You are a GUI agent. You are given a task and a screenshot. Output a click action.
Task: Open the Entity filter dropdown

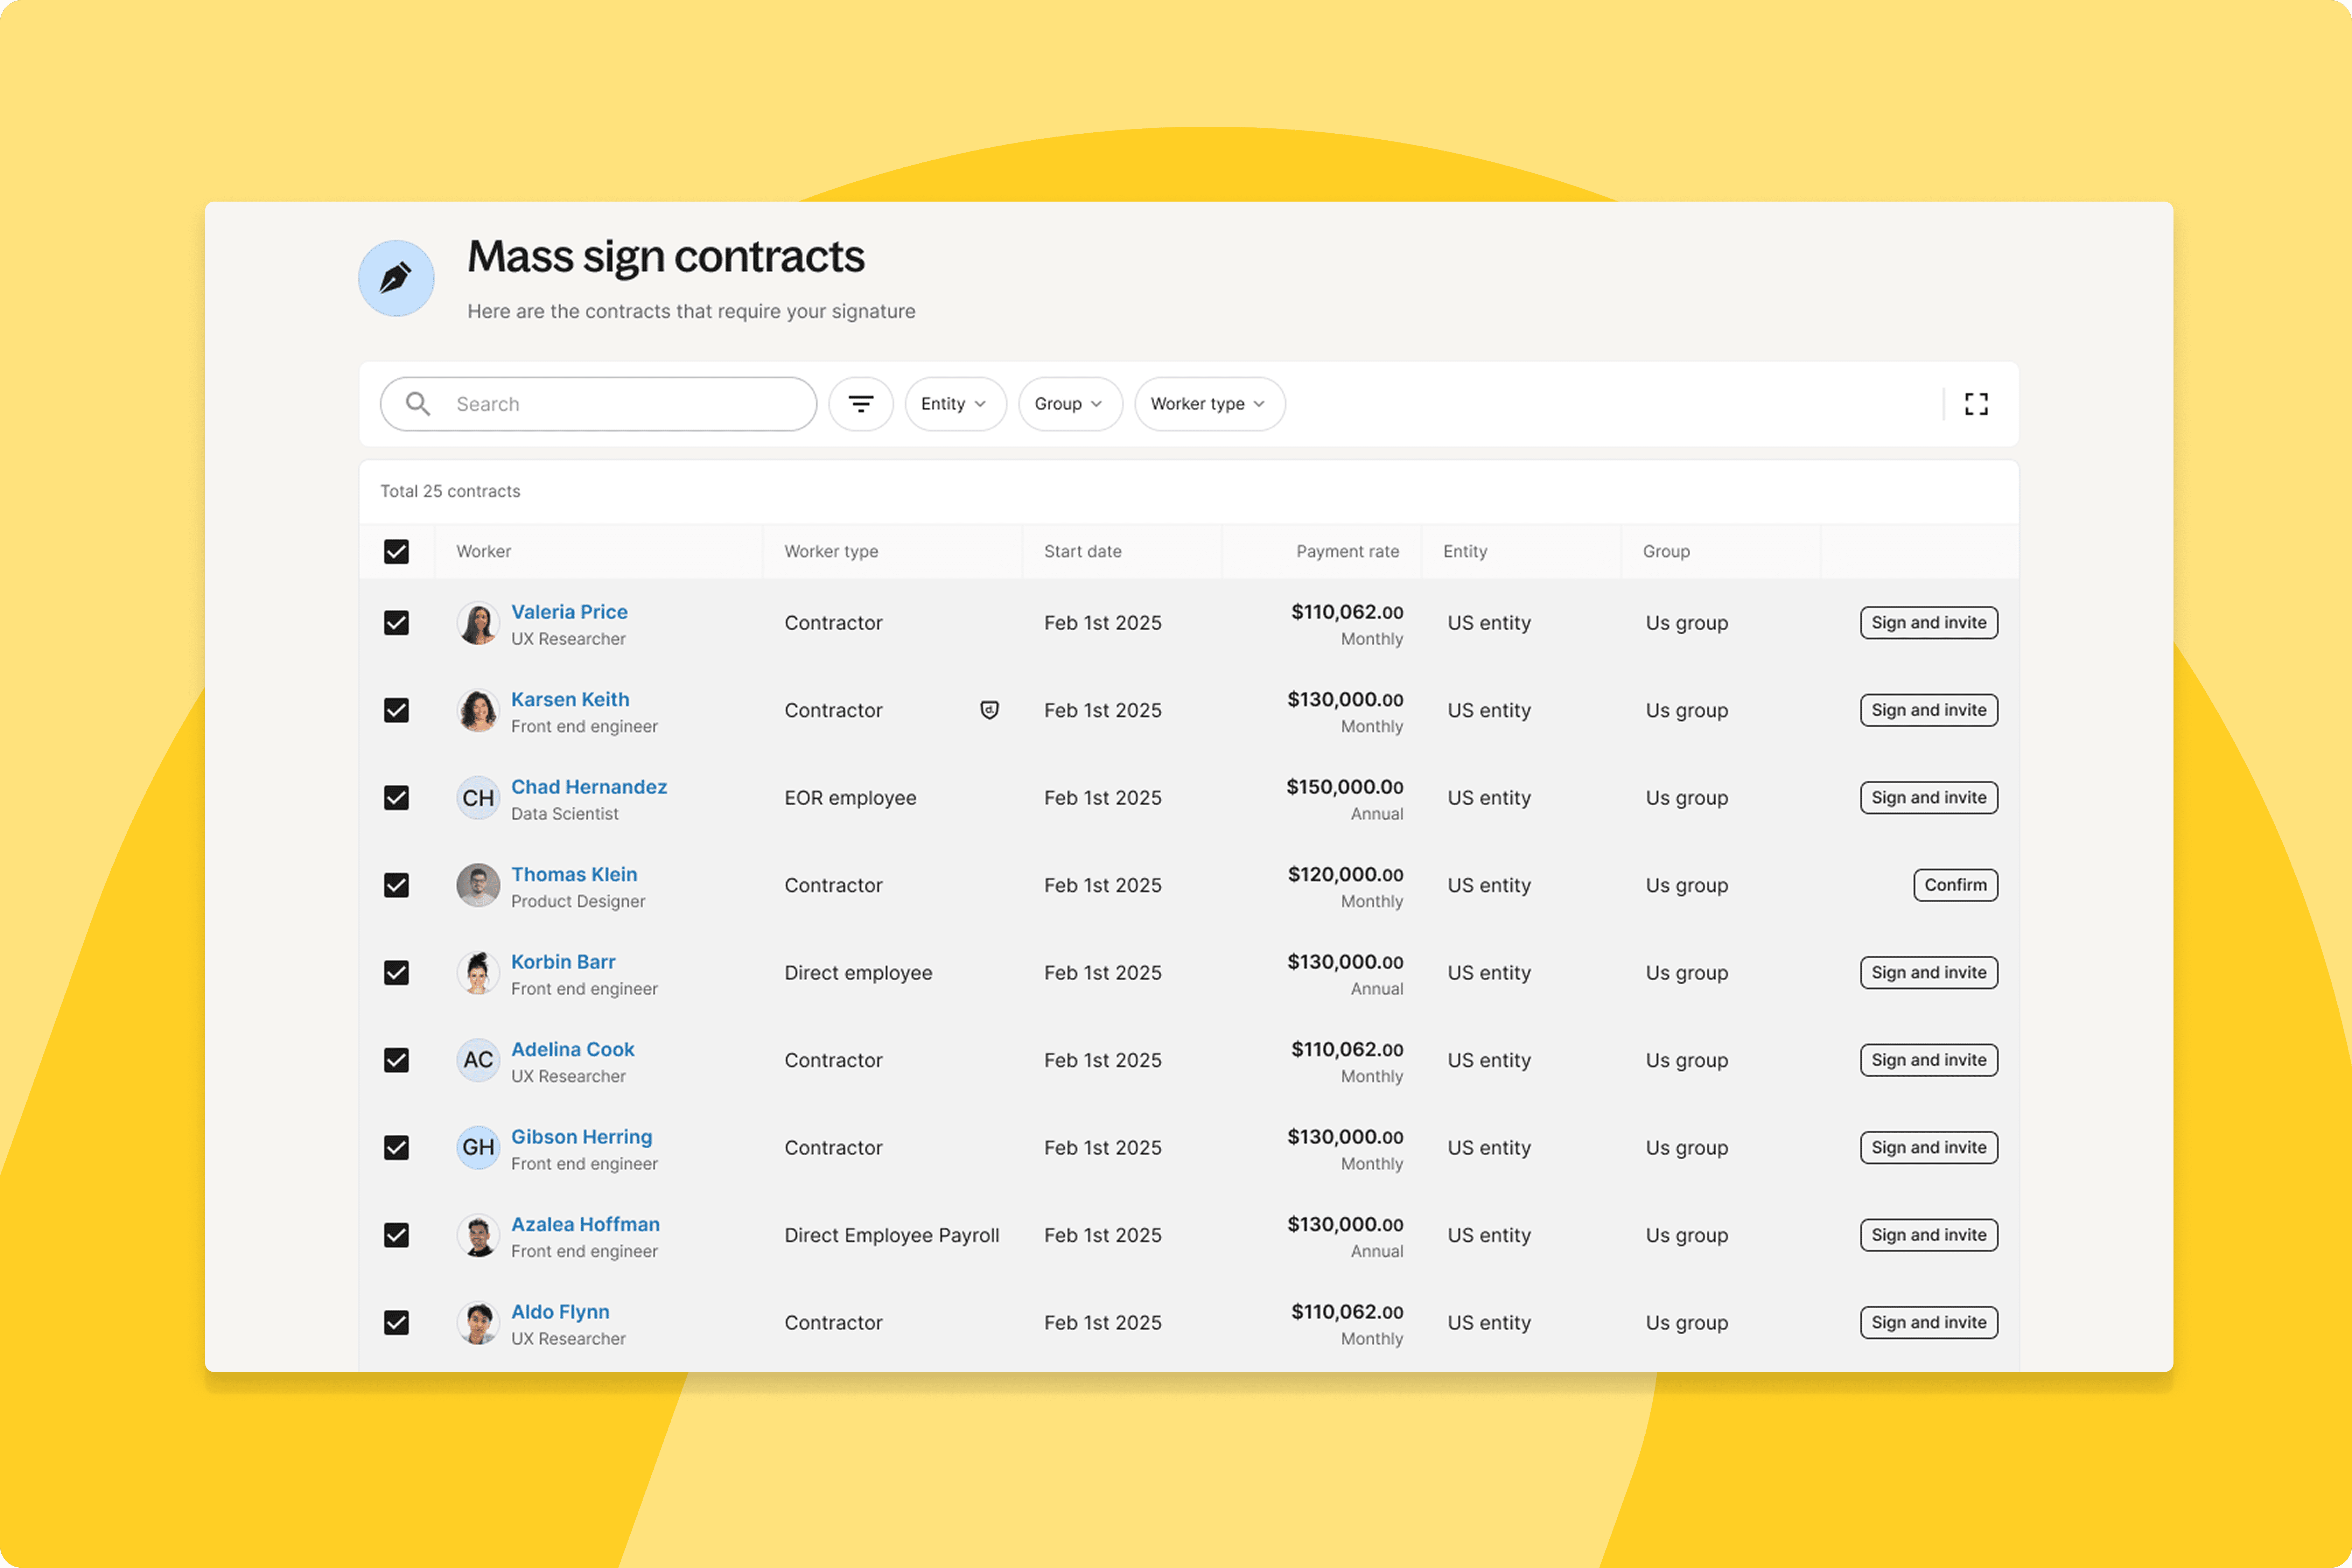click(x=955, y=404)
